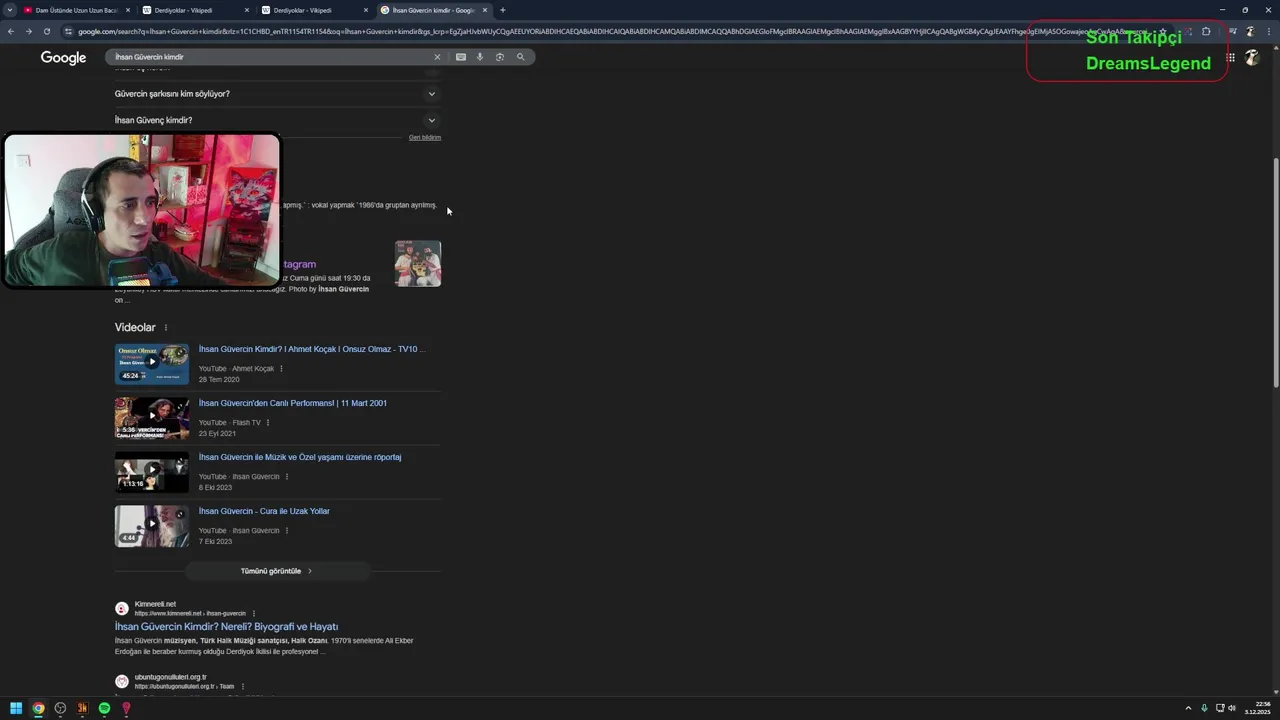This screenshot has height=720, width=1280.
Task: Open the Instagram result photo thumbnail
Action: pos(418,264)
